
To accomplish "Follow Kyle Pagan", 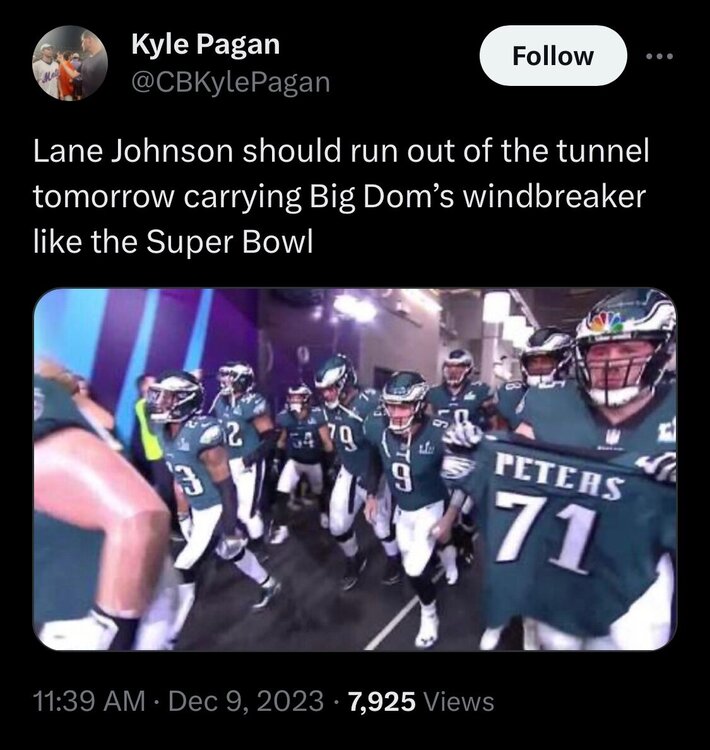I will coord(552,56).
